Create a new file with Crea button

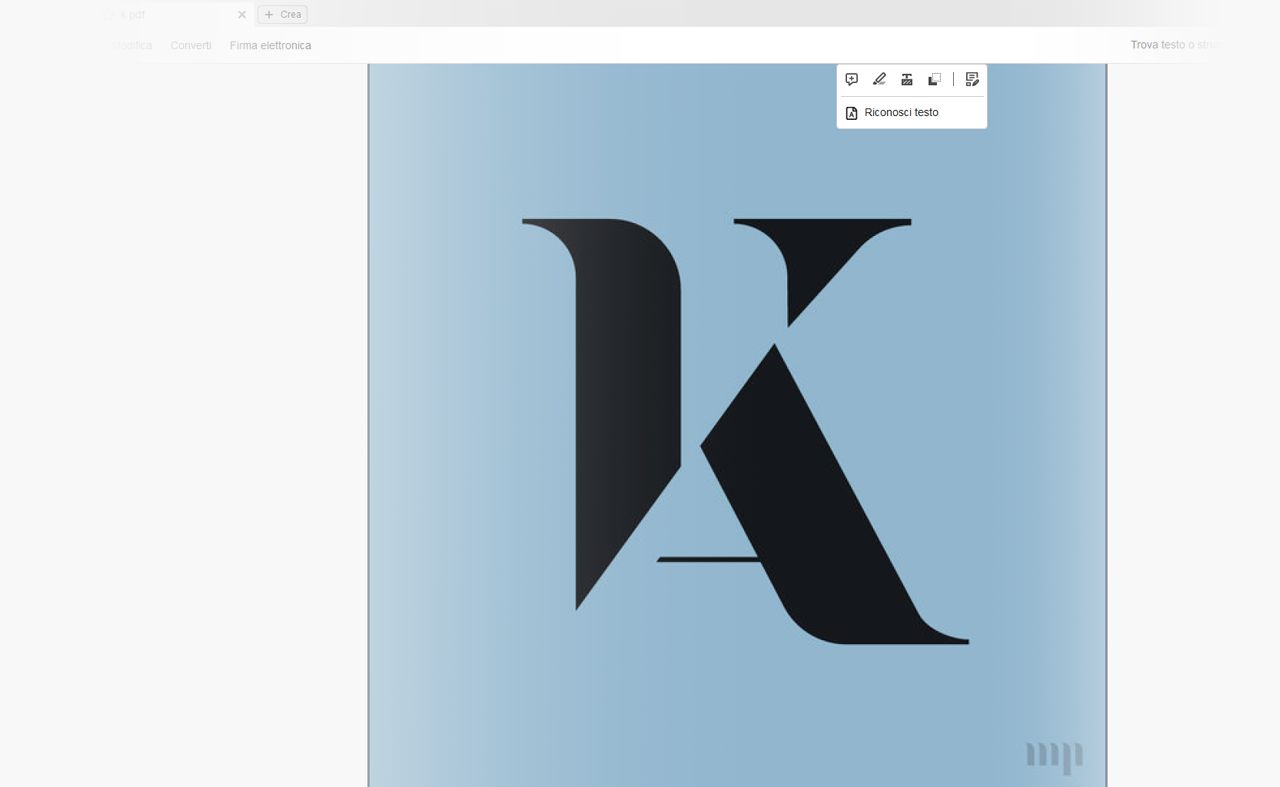[x=282, y=15]
